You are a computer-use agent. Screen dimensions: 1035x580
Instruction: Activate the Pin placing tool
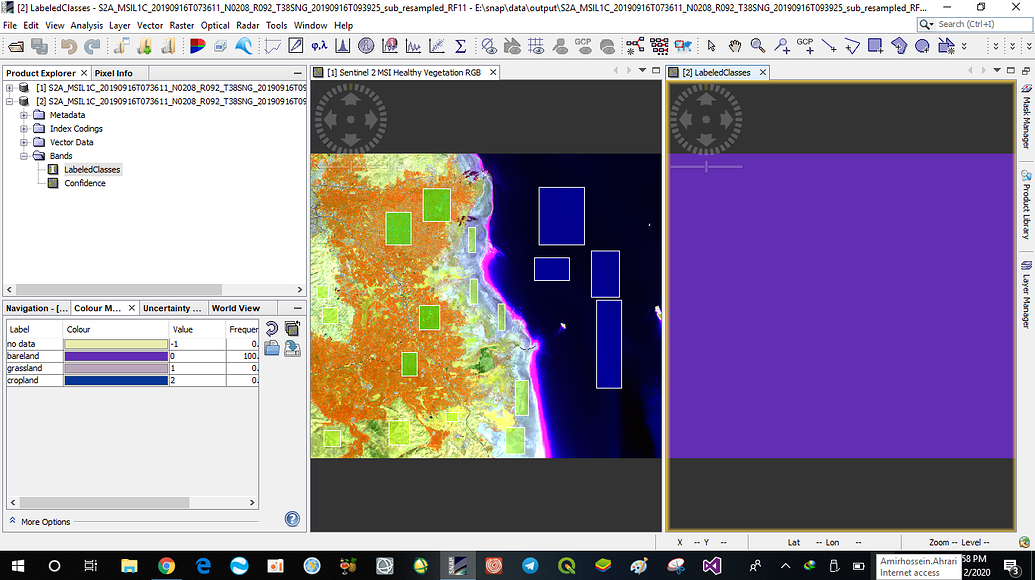(x=782, y=46)
